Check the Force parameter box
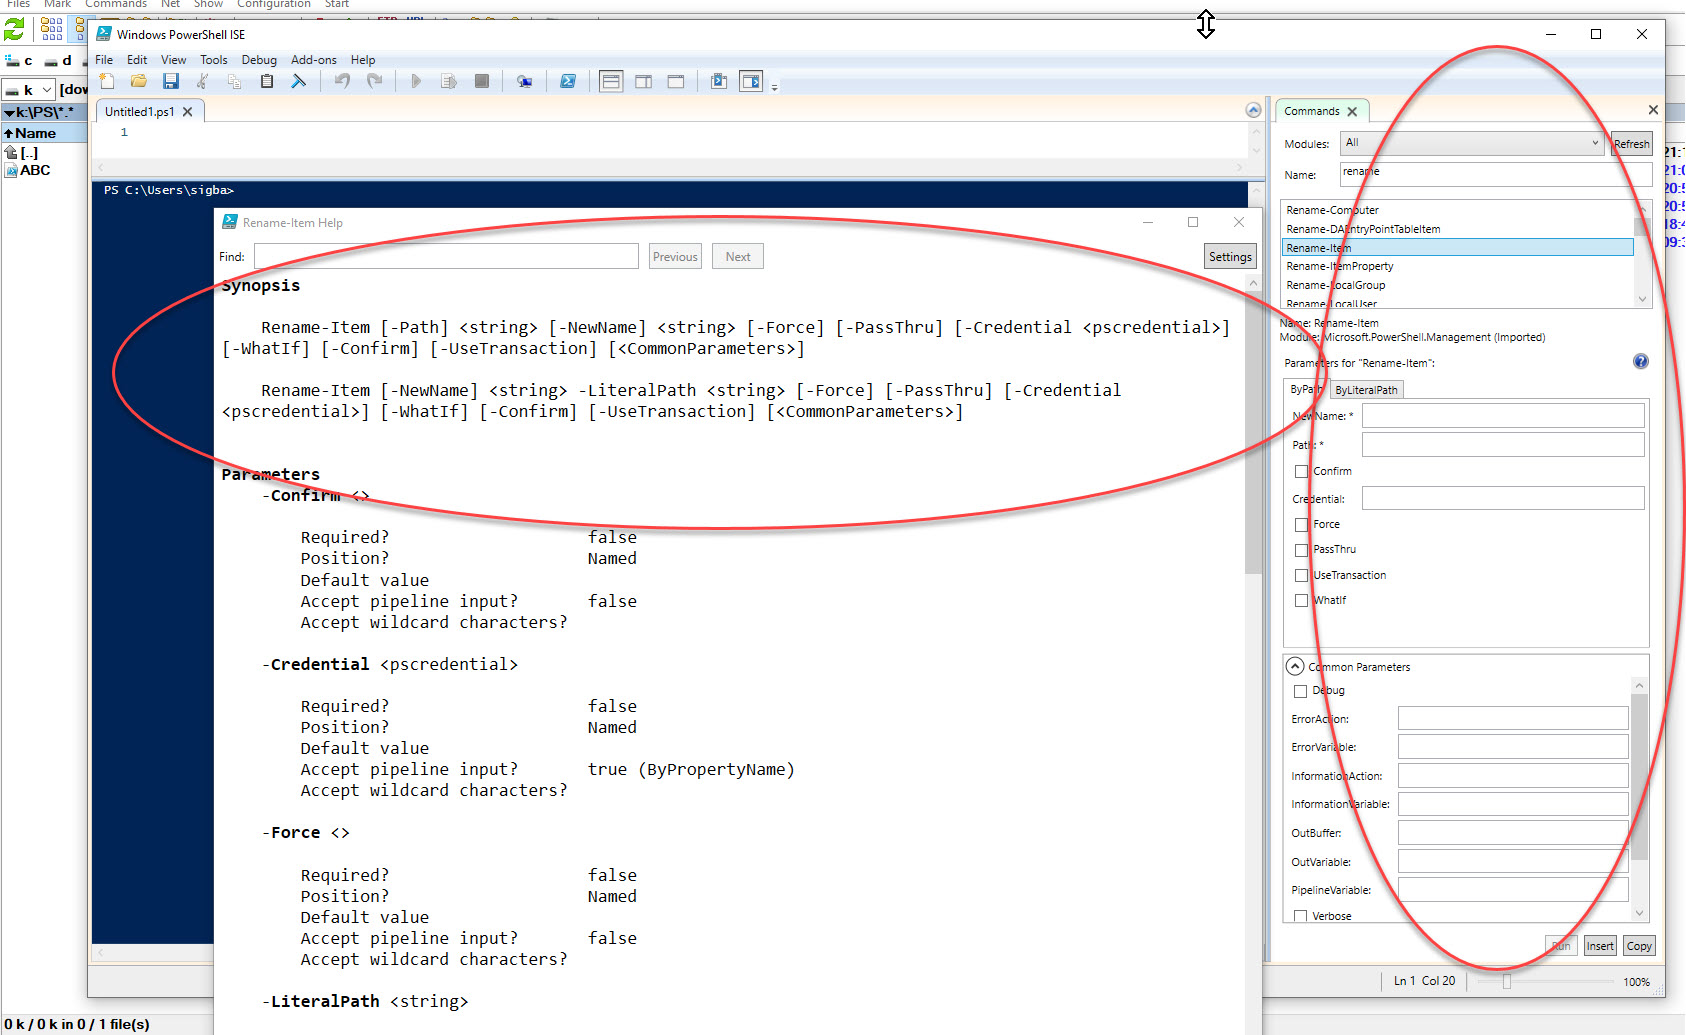The height and width of the screenshot is (1035, 1686). [1301, 525]
